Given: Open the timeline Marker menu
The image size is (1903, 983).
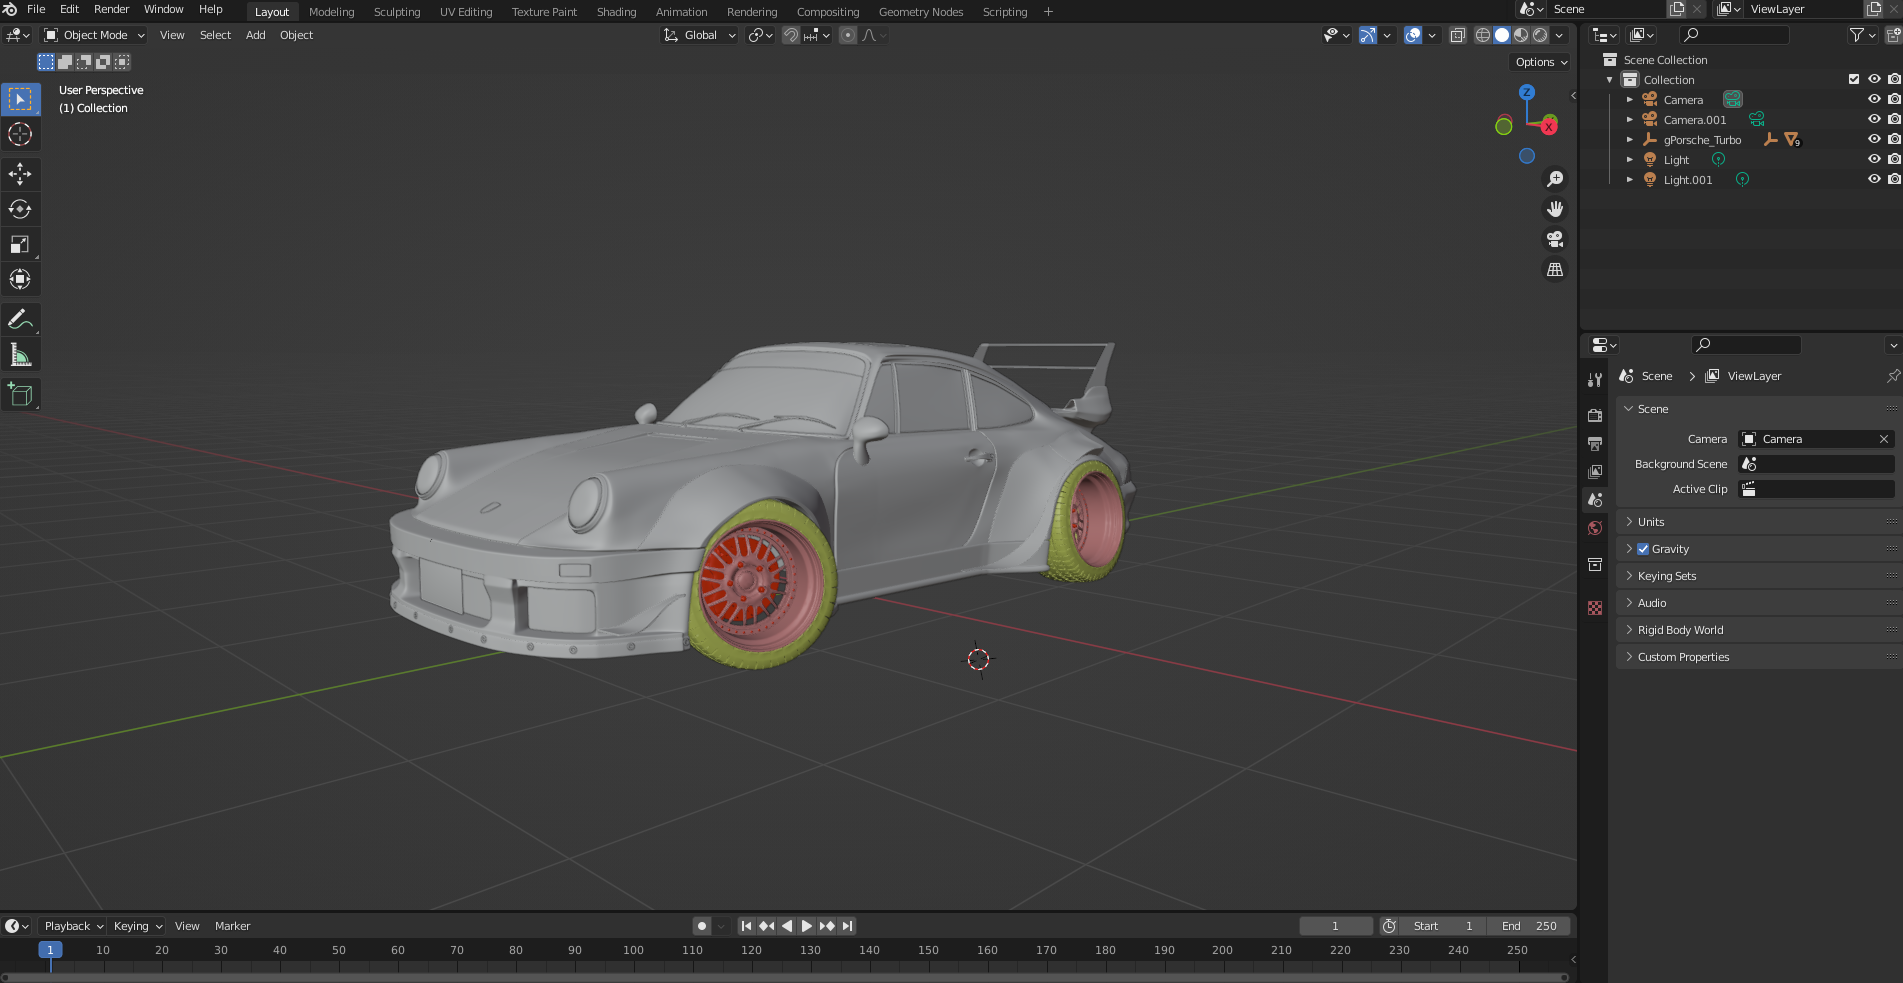Looking at the screenshot, I should [232, 926].
